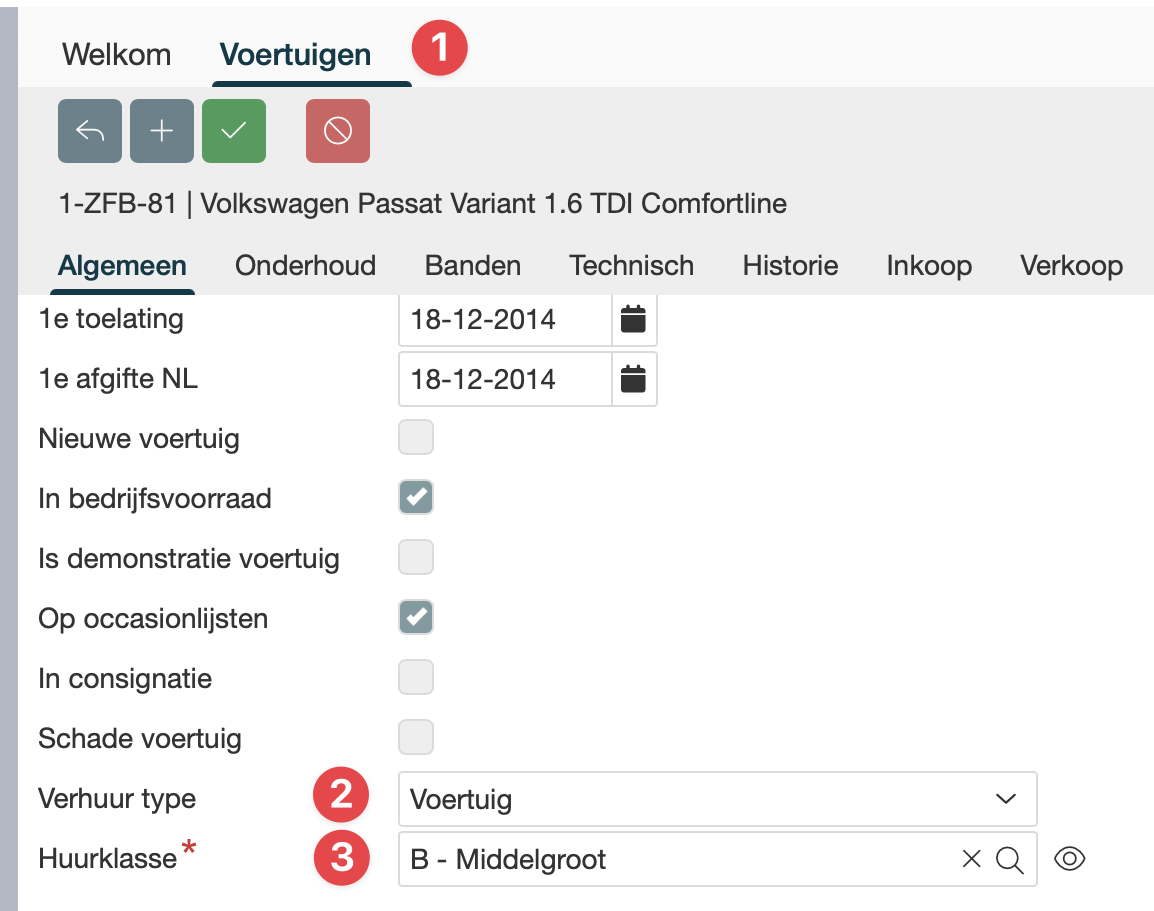View Huurklasse details with eye icon
Image resolution: width=1154 pixels, height=911 pixels.
point(1070,859)
